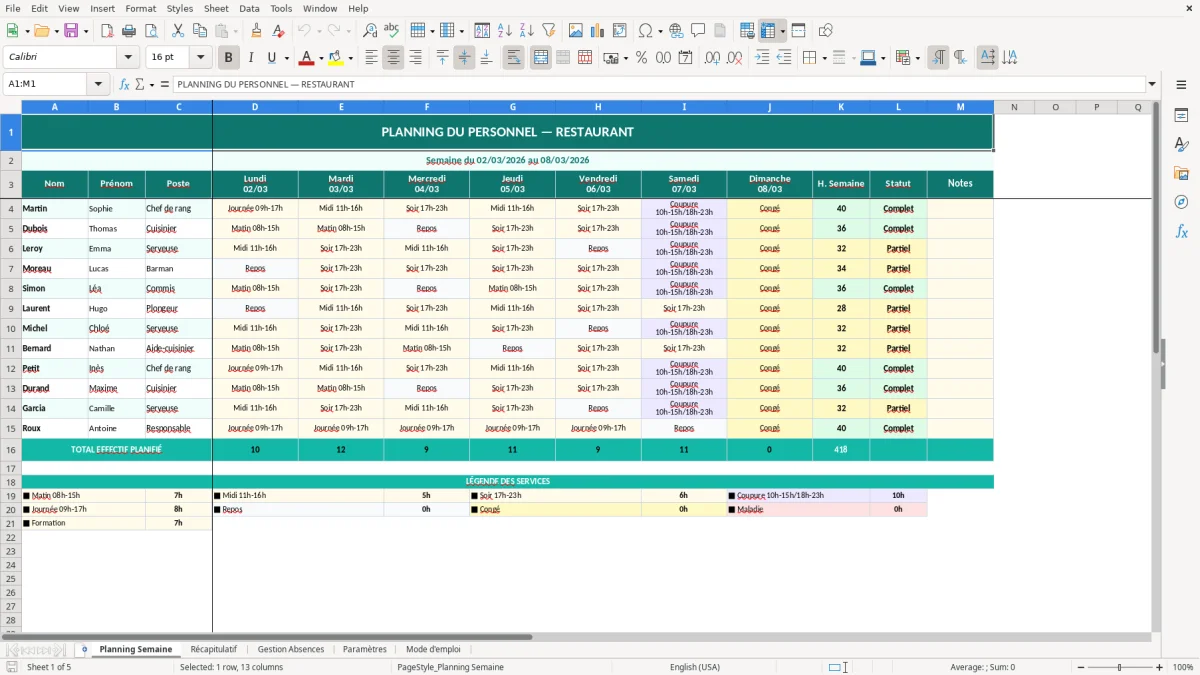1200x675 pixels.
Task: Open sidebar Functions deck
Action: pos(1181,231)
